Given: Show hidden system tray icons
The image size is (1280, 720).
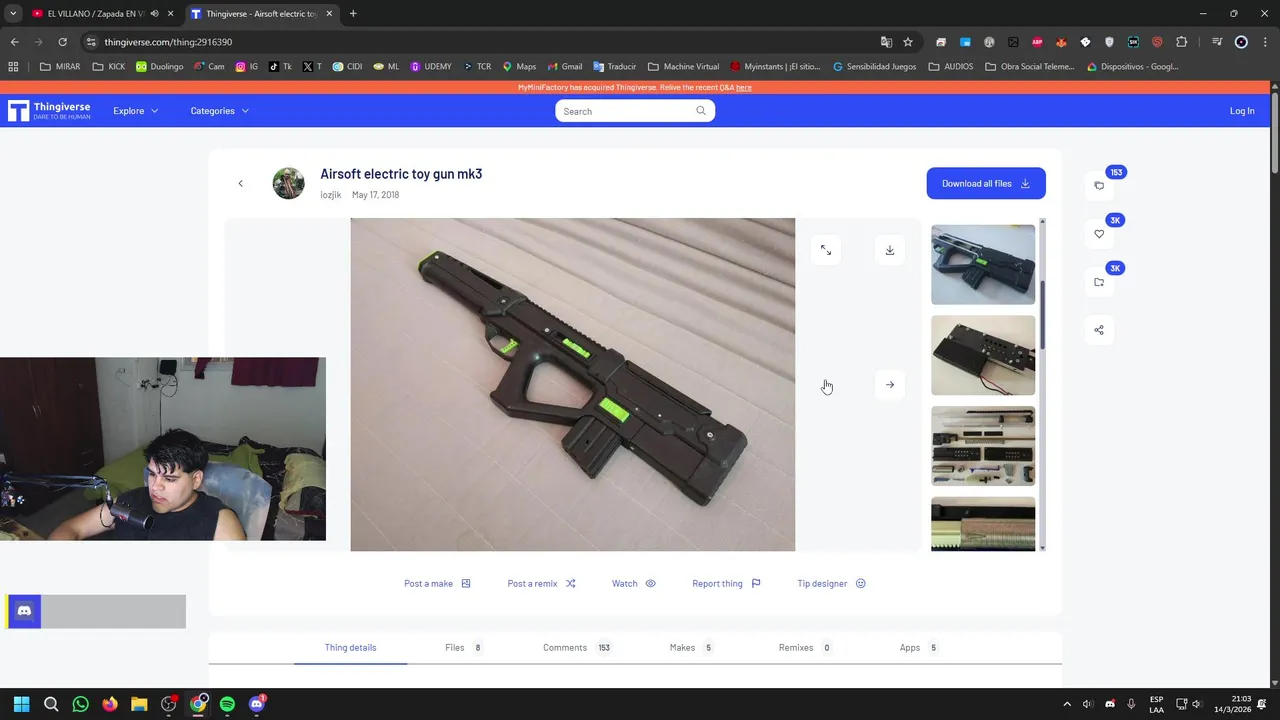Looking at the screenshot, I should pos(1067,704).
